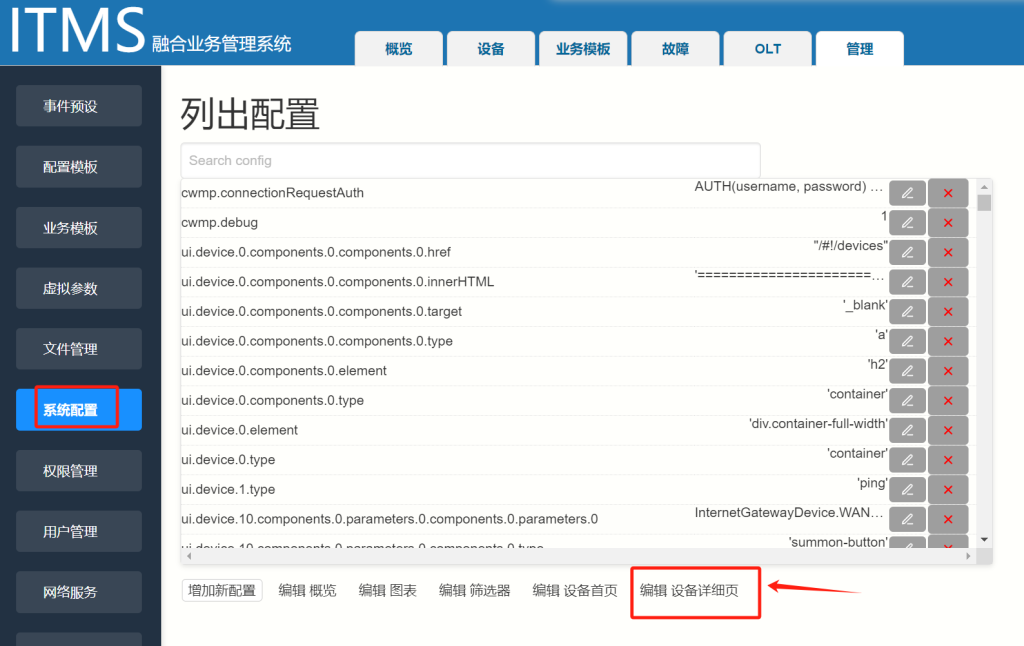Viewport: 1024px width, 646px height.
Task: Select 系统配置 in the sidebar
Action: tap(79, 410)
